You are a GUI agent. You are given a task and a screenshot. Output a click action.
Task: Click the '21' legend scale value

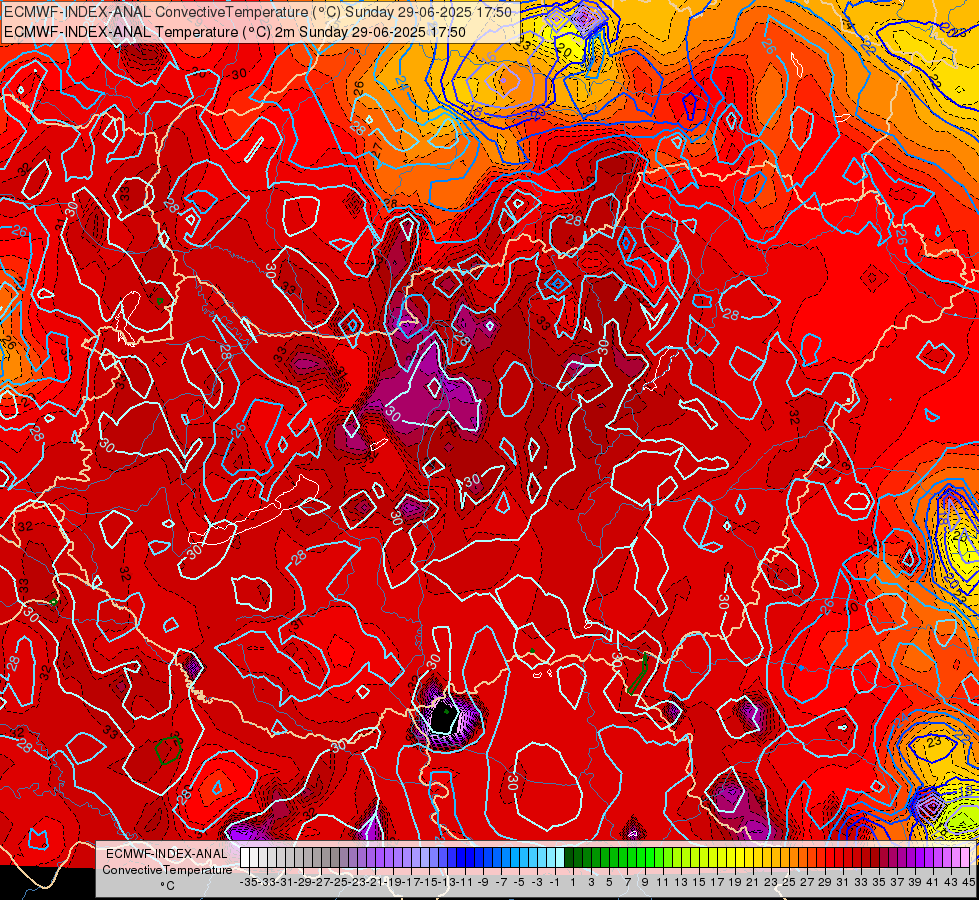tap(754, 882)
